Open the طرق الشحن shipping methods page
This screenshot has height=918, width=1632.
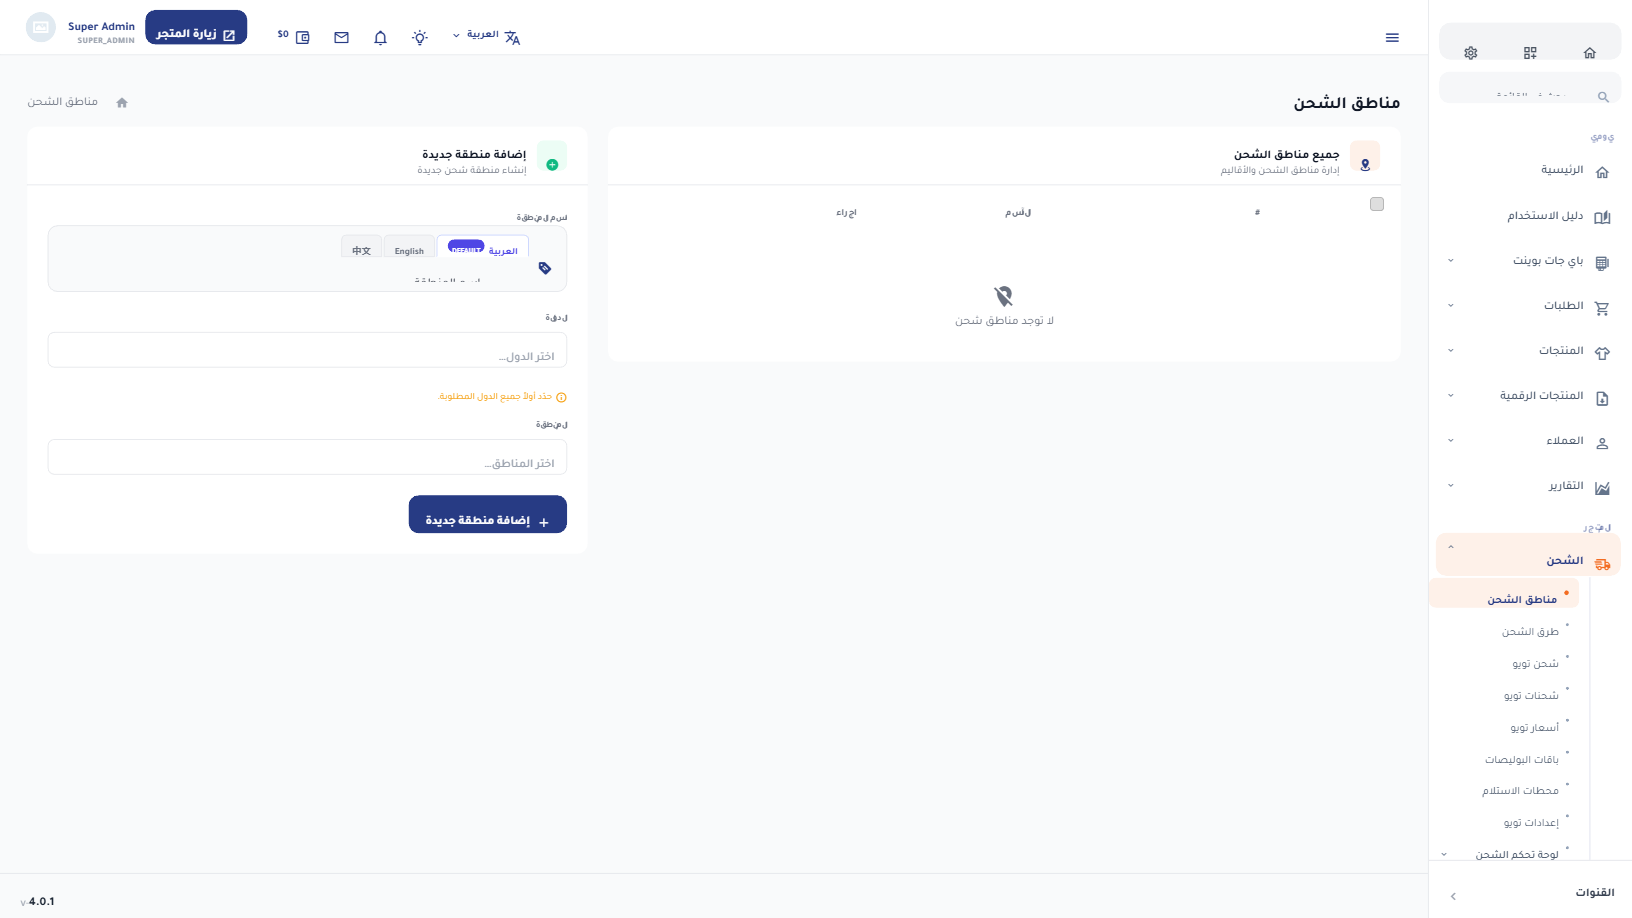(1530, 632)
